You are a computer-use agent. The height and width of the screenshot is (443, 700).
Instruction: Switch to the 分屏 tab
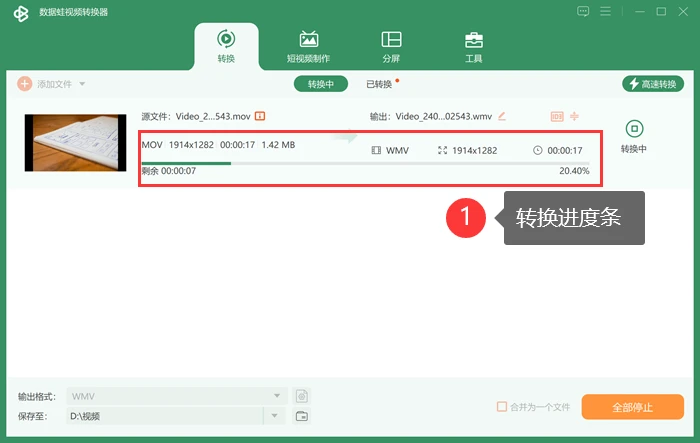(391, 47)
